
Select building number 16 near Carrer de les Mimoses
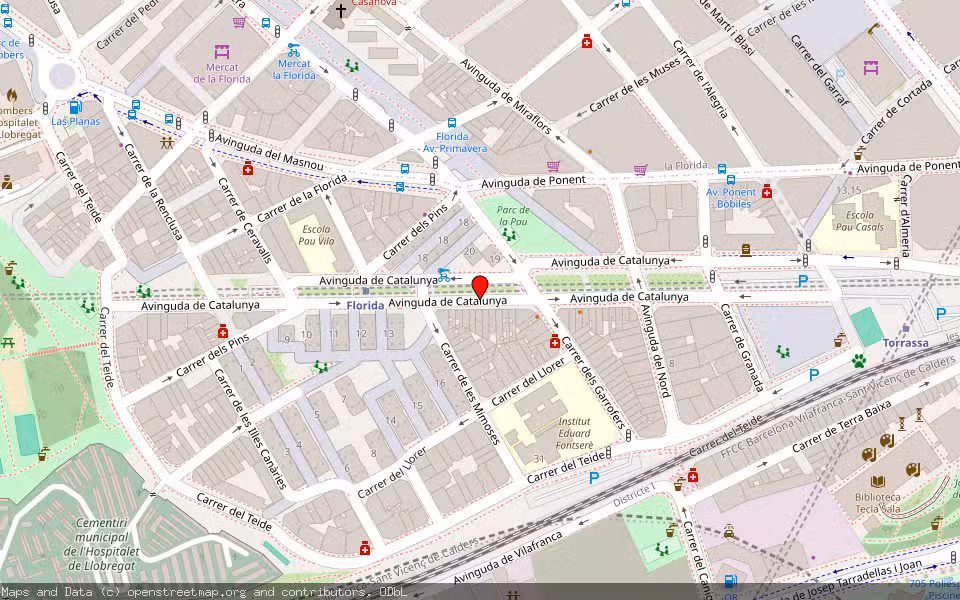click(x=440, y=383)
